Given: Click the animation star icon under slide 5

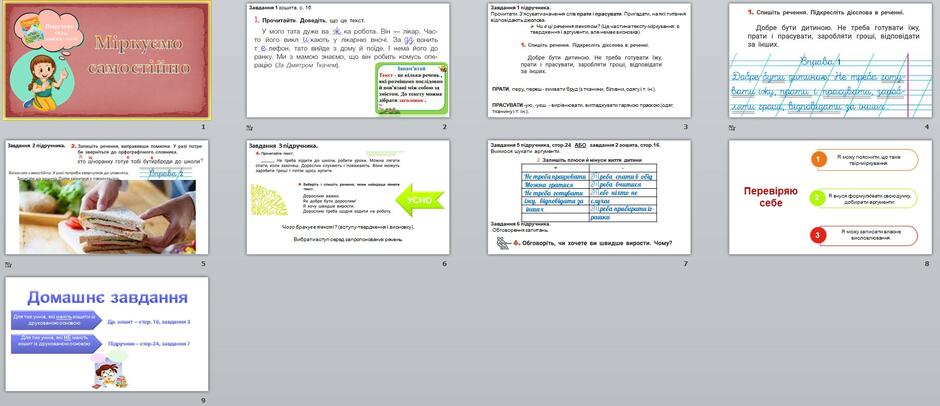Looking at the screenshot, I should point(8,264).
